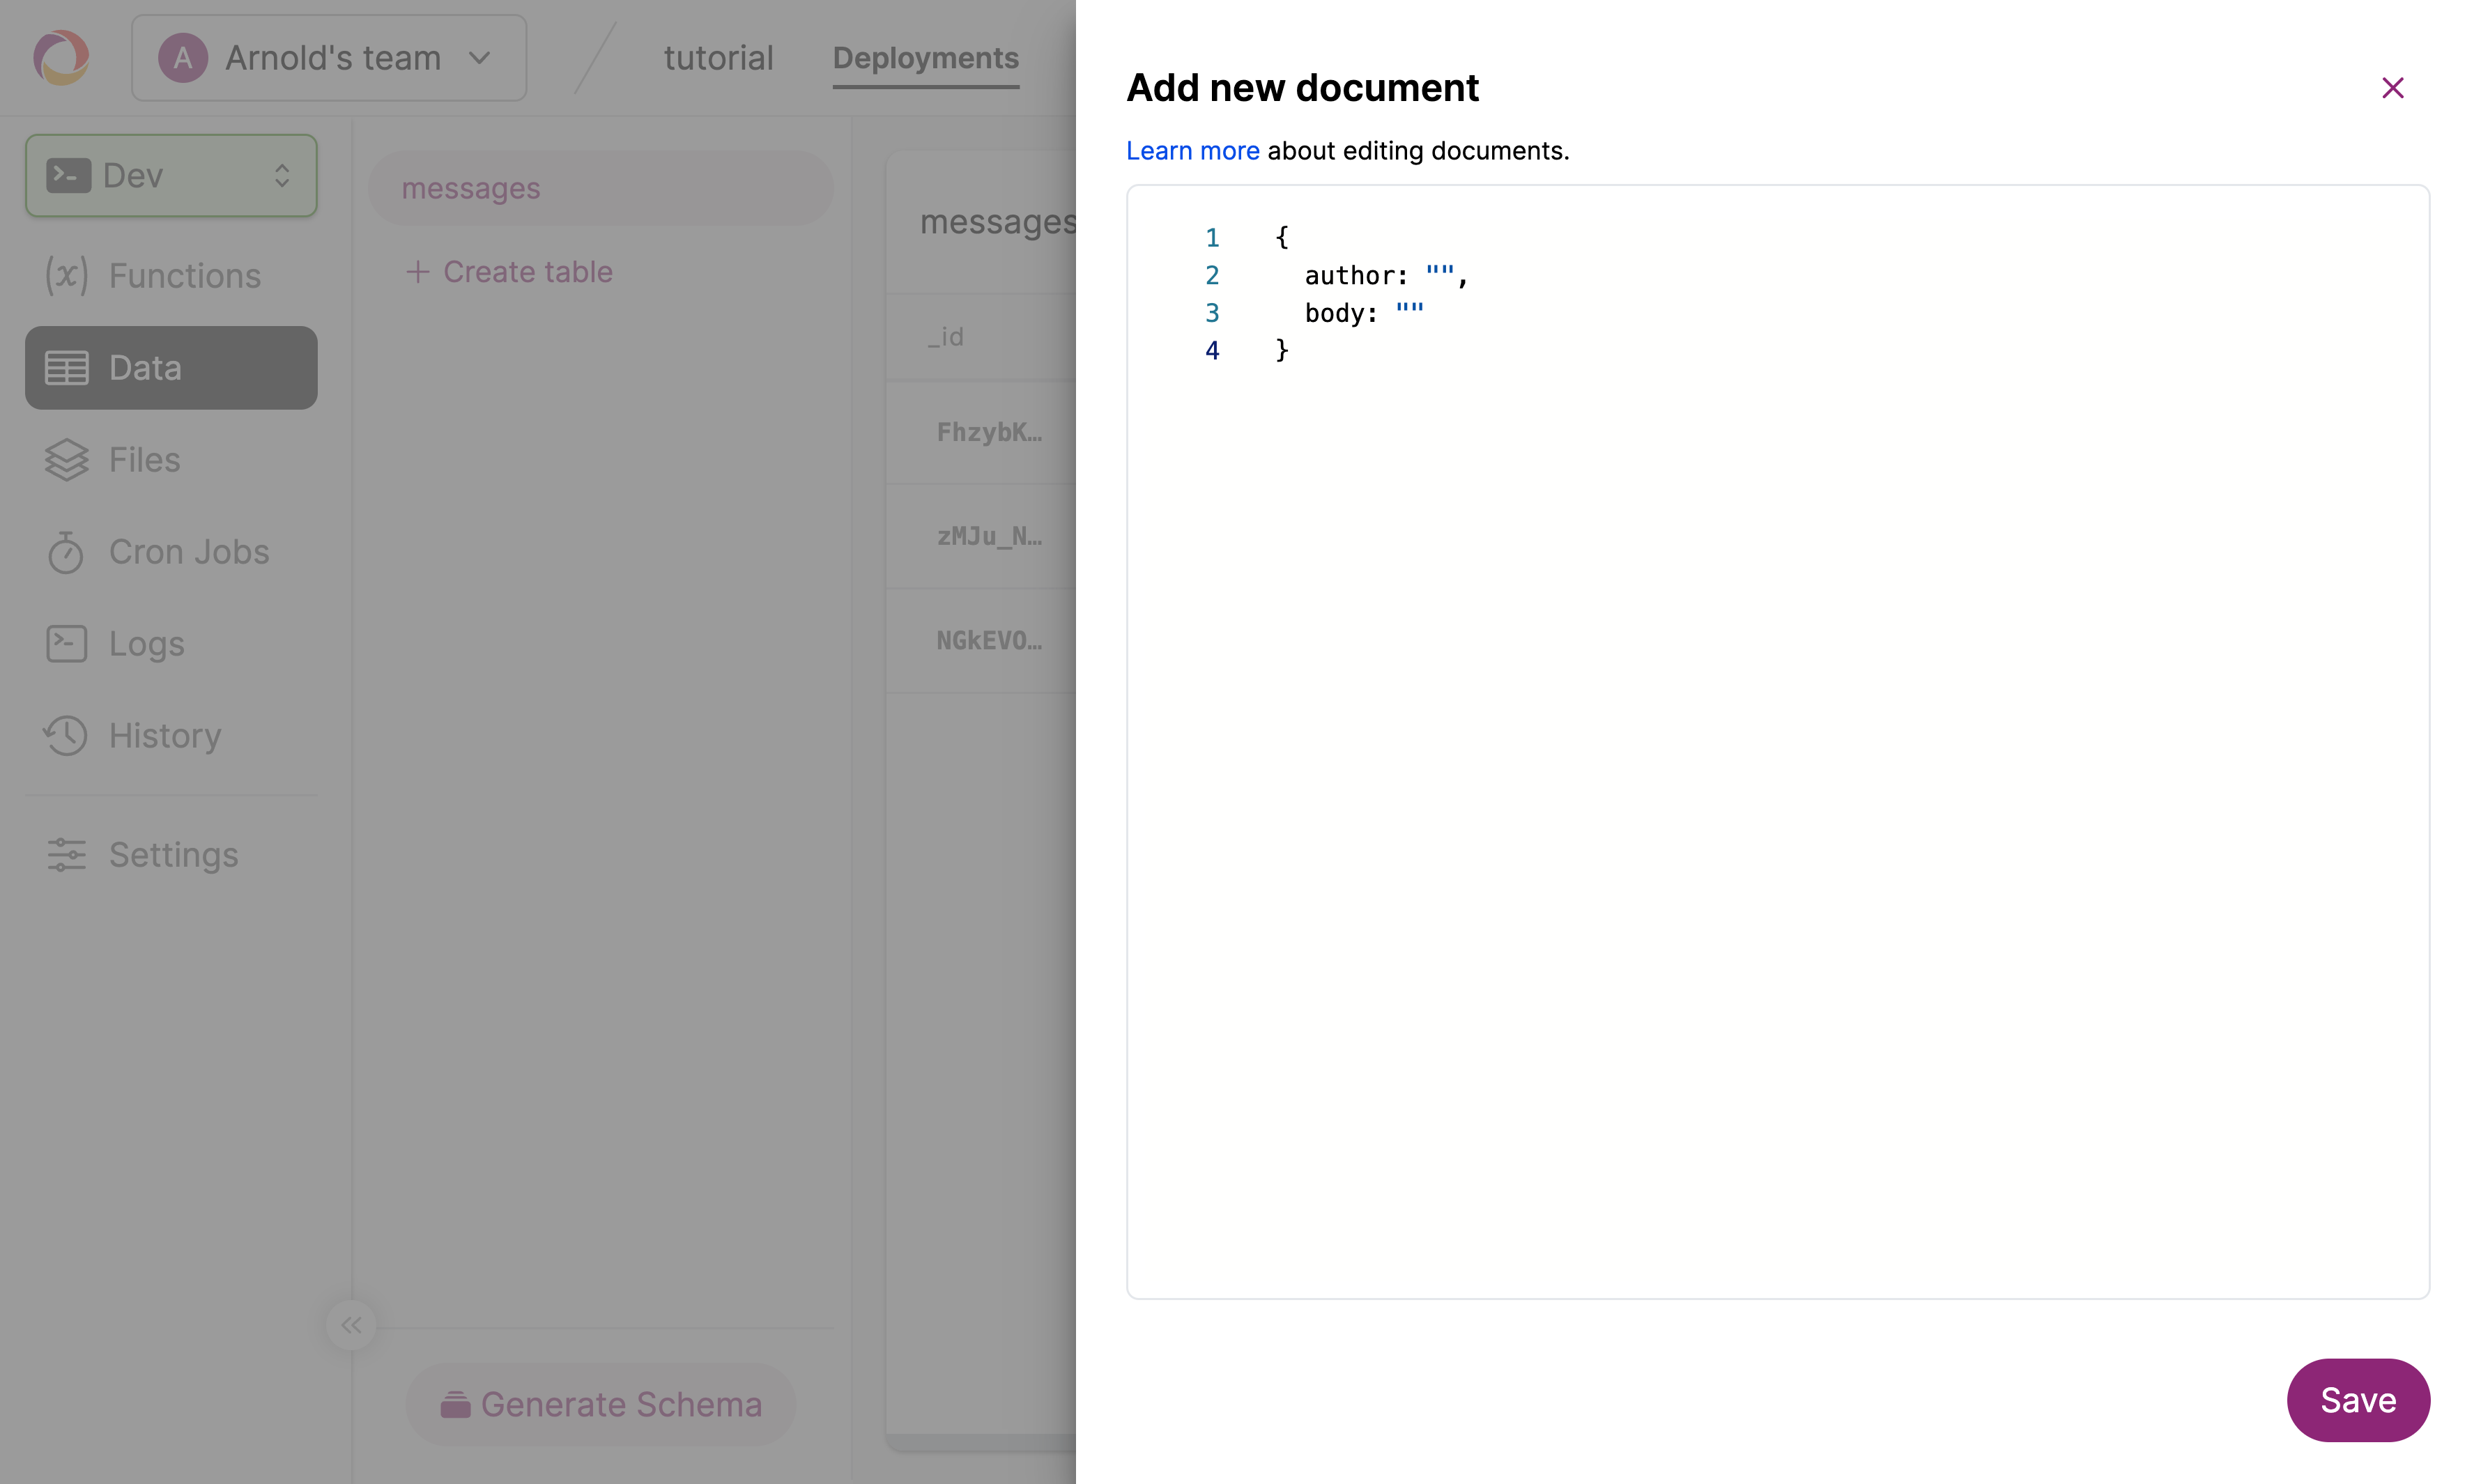
Task: Close the Add new document panel
Action: [x=2392, y=88]
